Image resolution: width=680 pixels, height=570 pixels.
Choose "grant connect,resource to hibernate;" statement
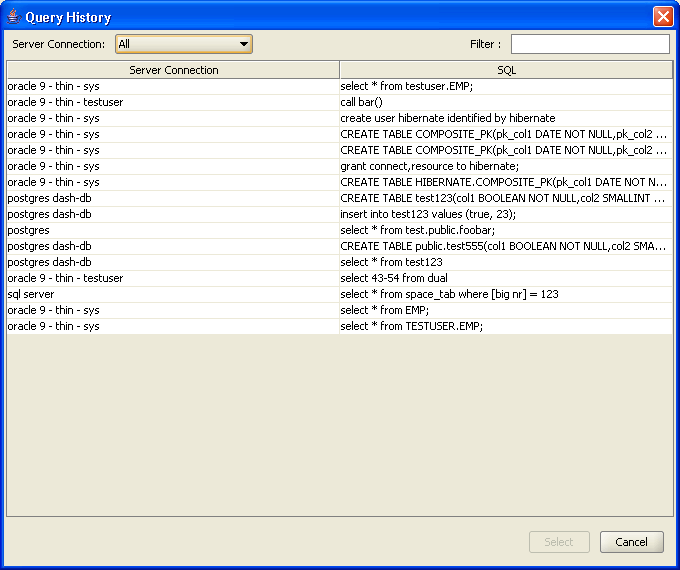coord(506,166)
